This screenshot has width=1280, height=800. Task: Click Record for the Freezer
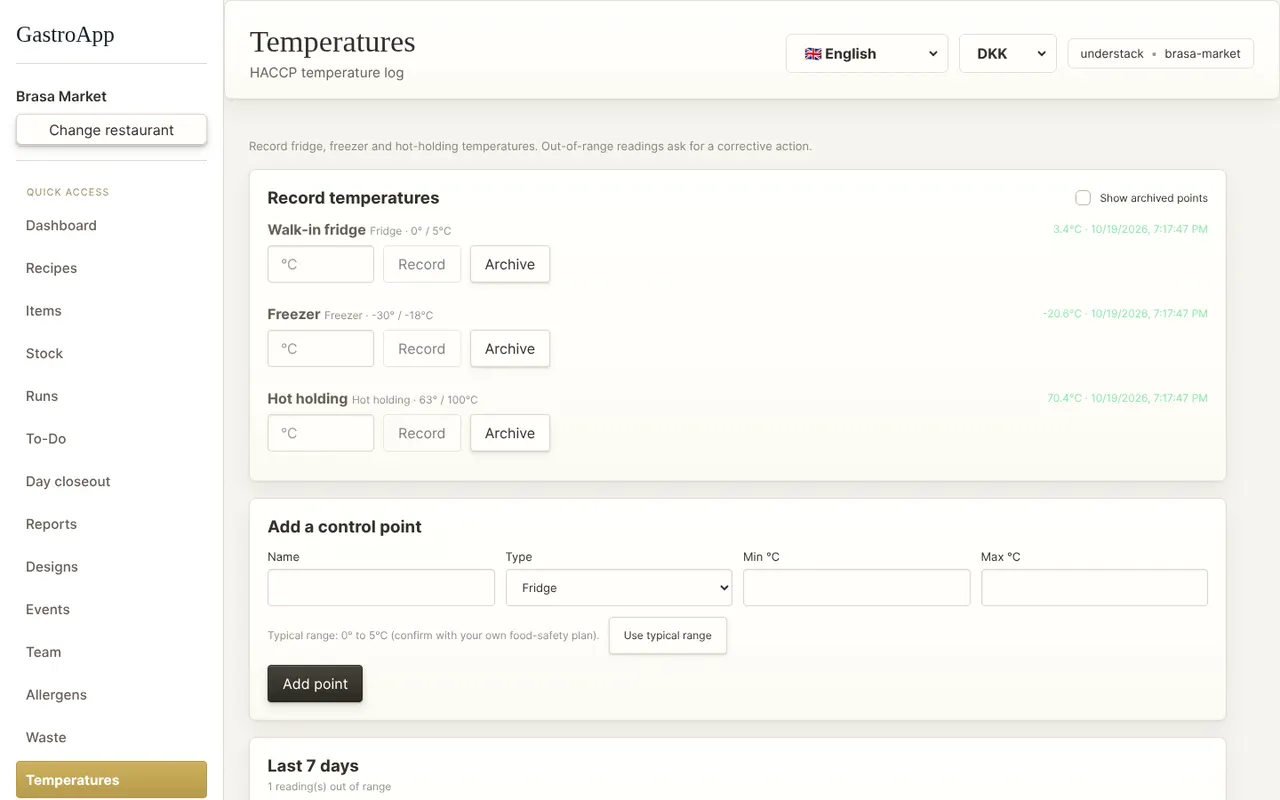click(421, 349)
